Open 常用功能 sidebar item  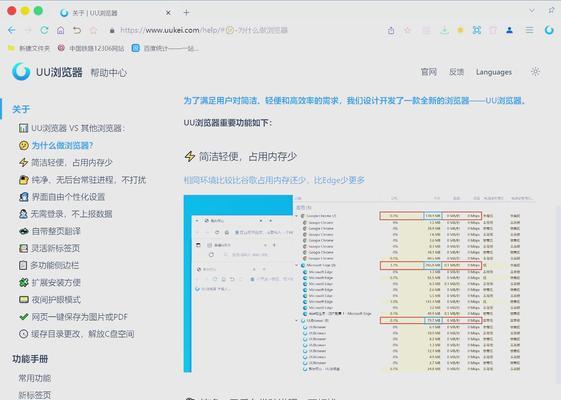pos(35,378)
